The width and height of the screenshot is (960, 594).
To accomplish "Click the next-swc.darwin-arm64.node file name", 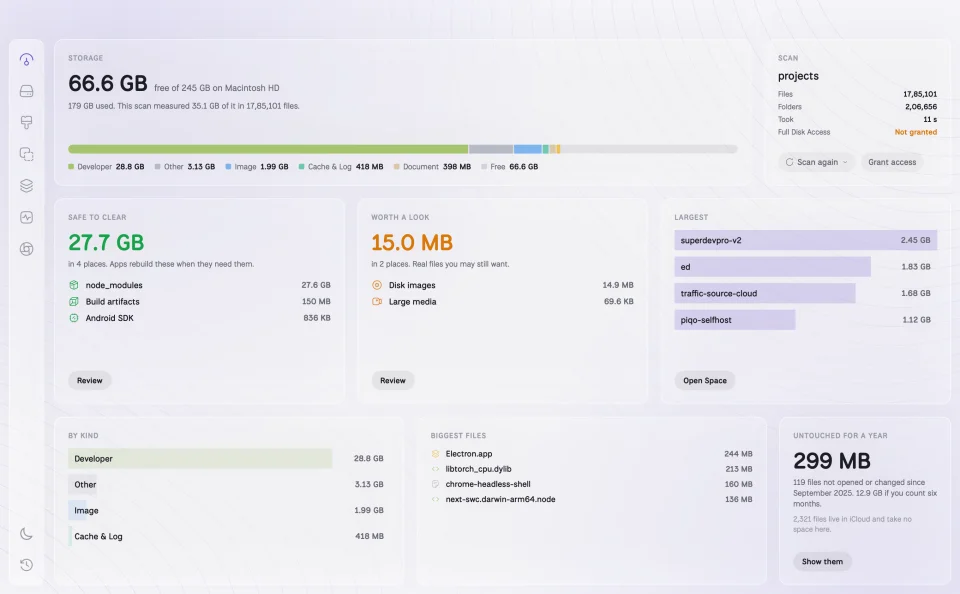I will (500, 499).
